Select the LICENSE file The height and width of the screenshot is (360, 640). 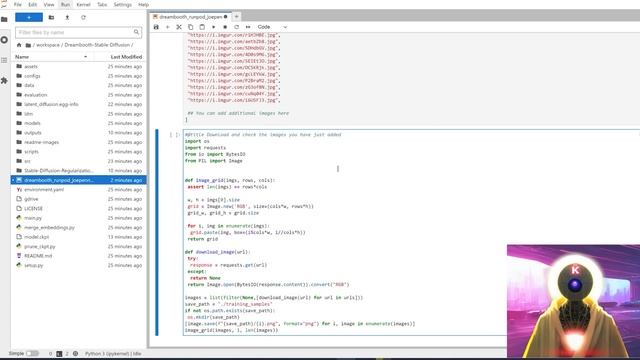[78, 208]
